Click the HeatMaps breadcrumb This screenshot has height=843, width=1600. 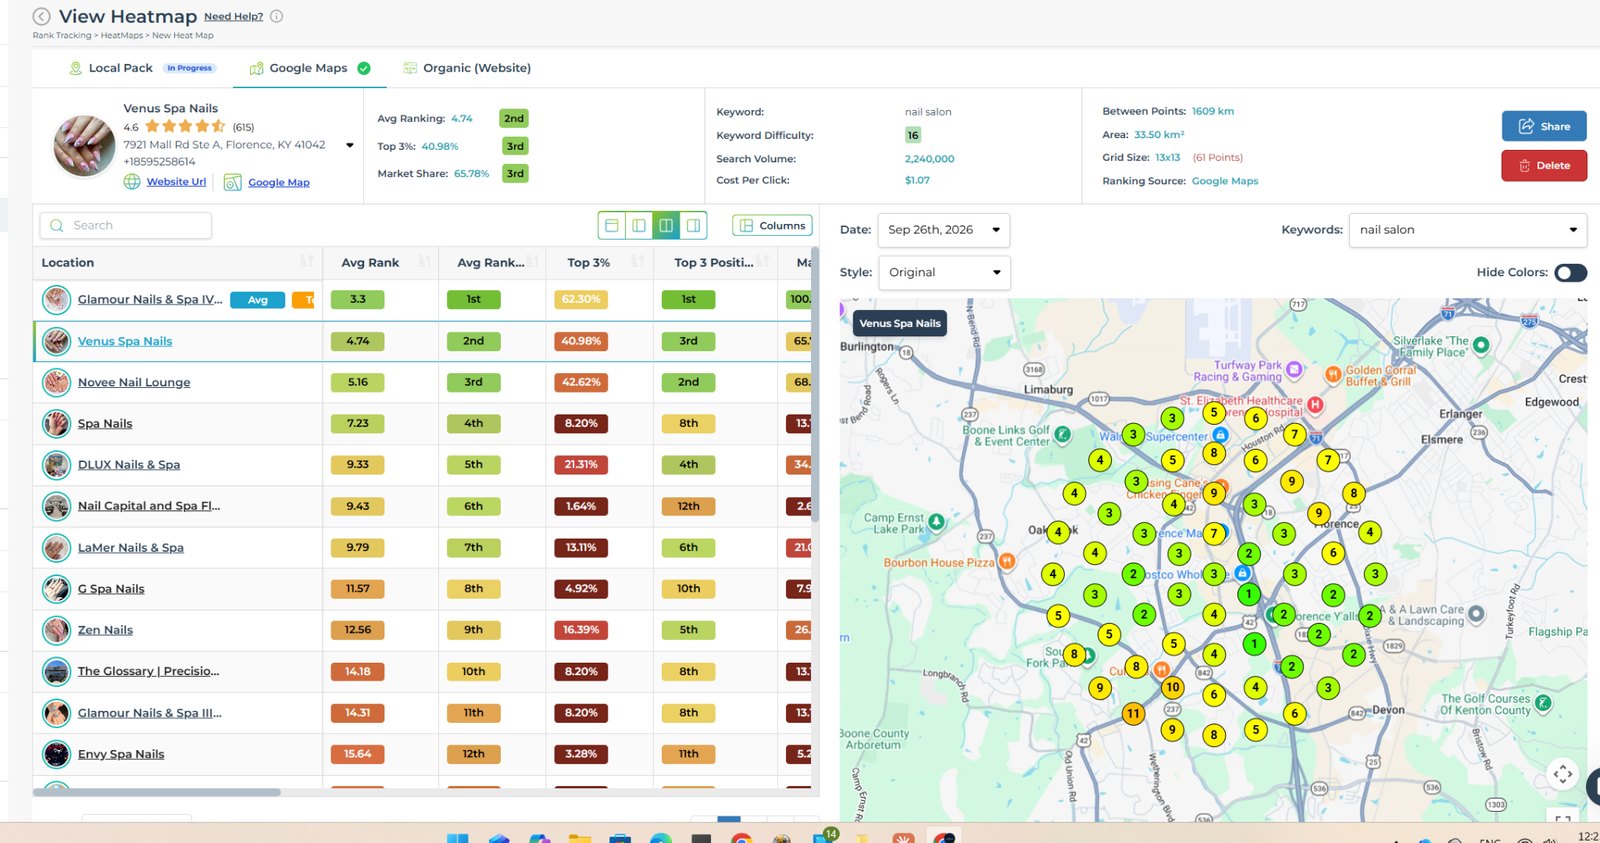(x=122, y=35)
